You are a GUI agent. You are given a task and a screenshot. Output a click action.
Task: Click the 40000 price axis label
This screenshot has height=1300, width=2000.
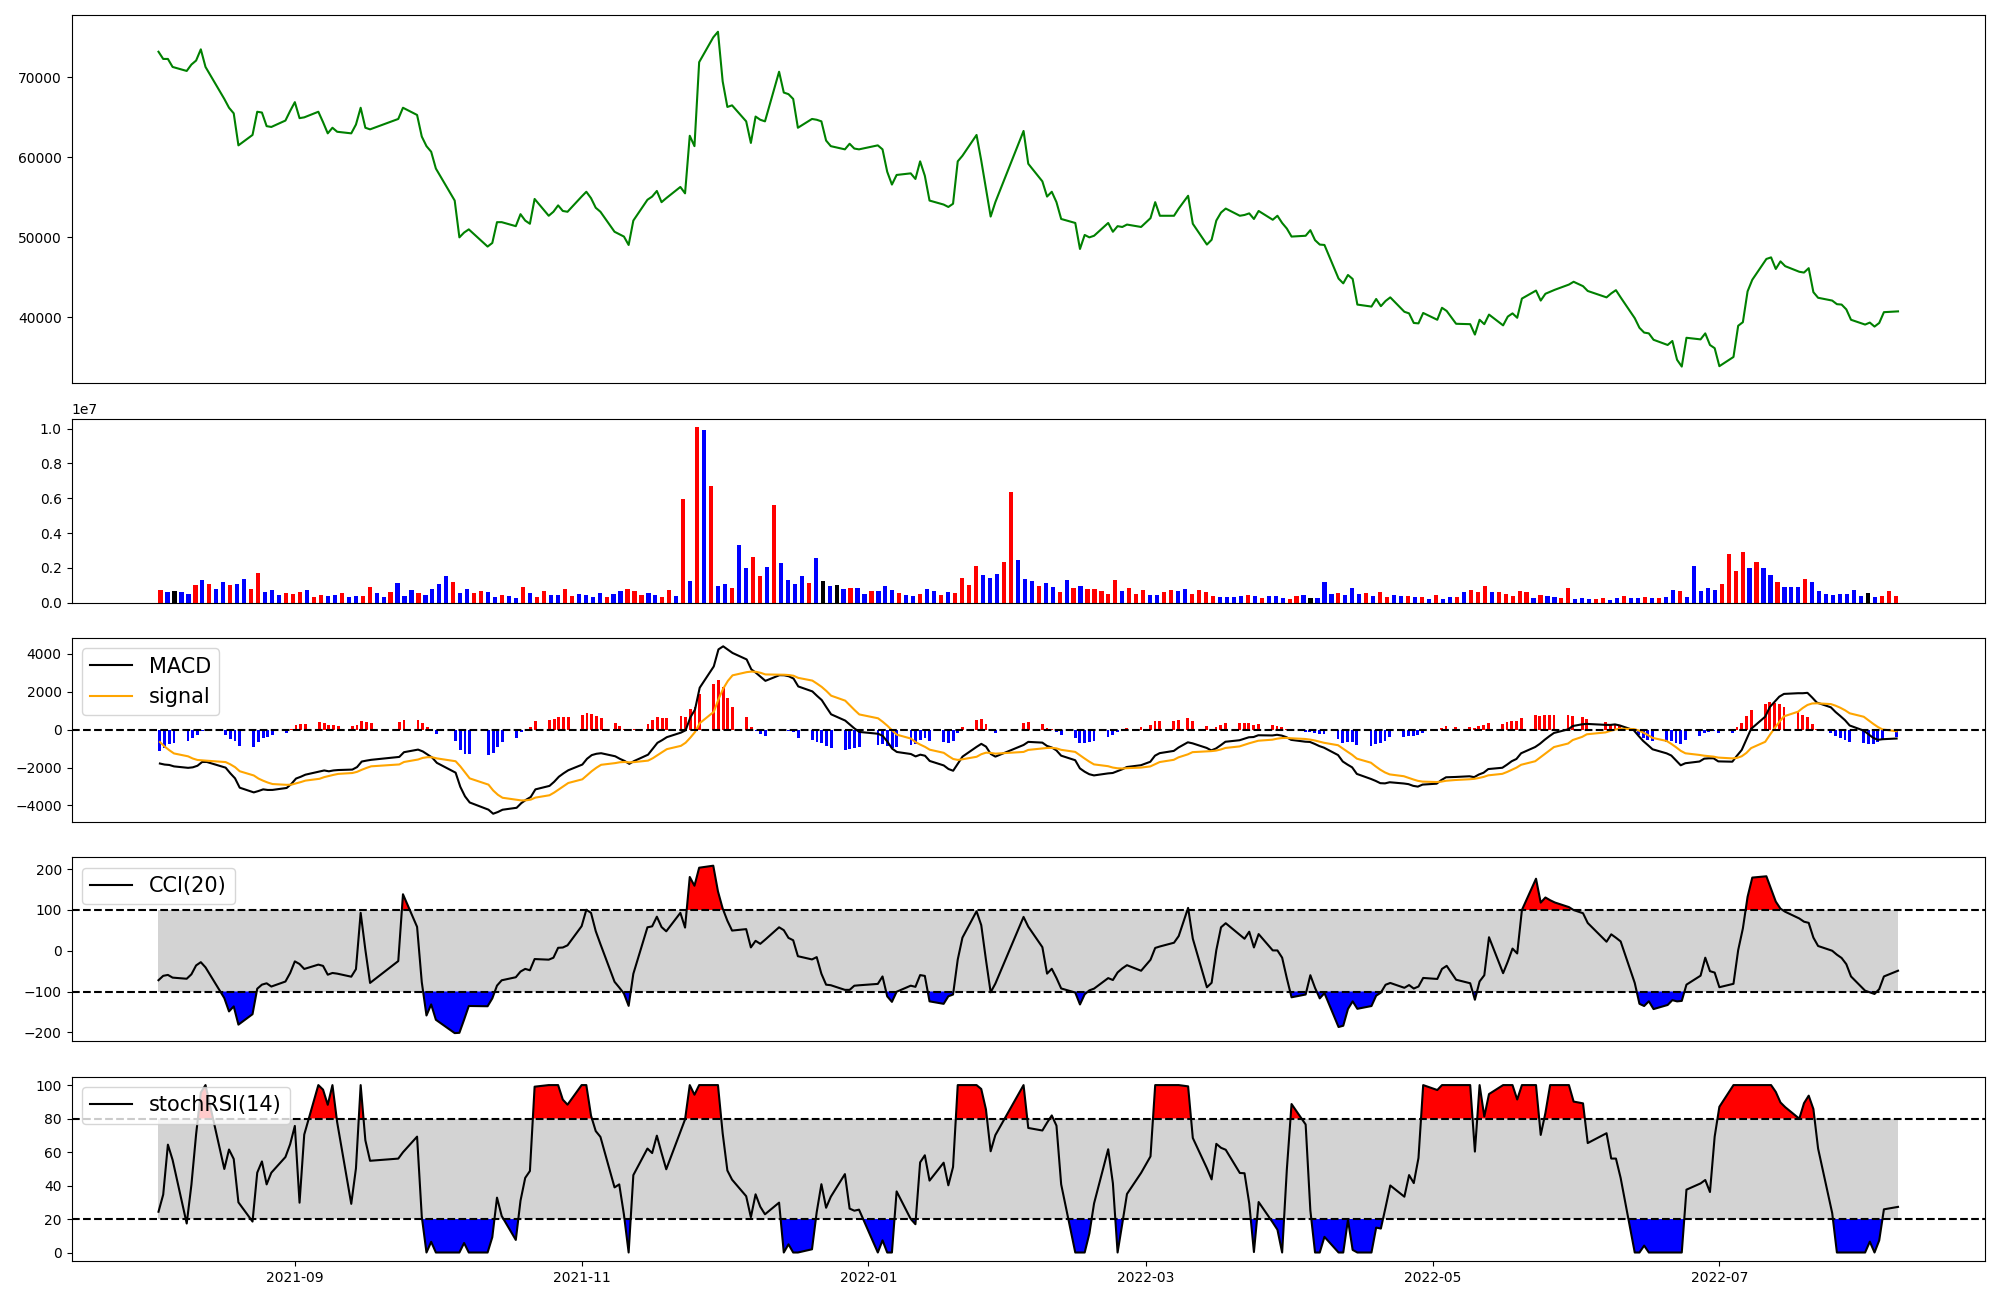point(40,318)
